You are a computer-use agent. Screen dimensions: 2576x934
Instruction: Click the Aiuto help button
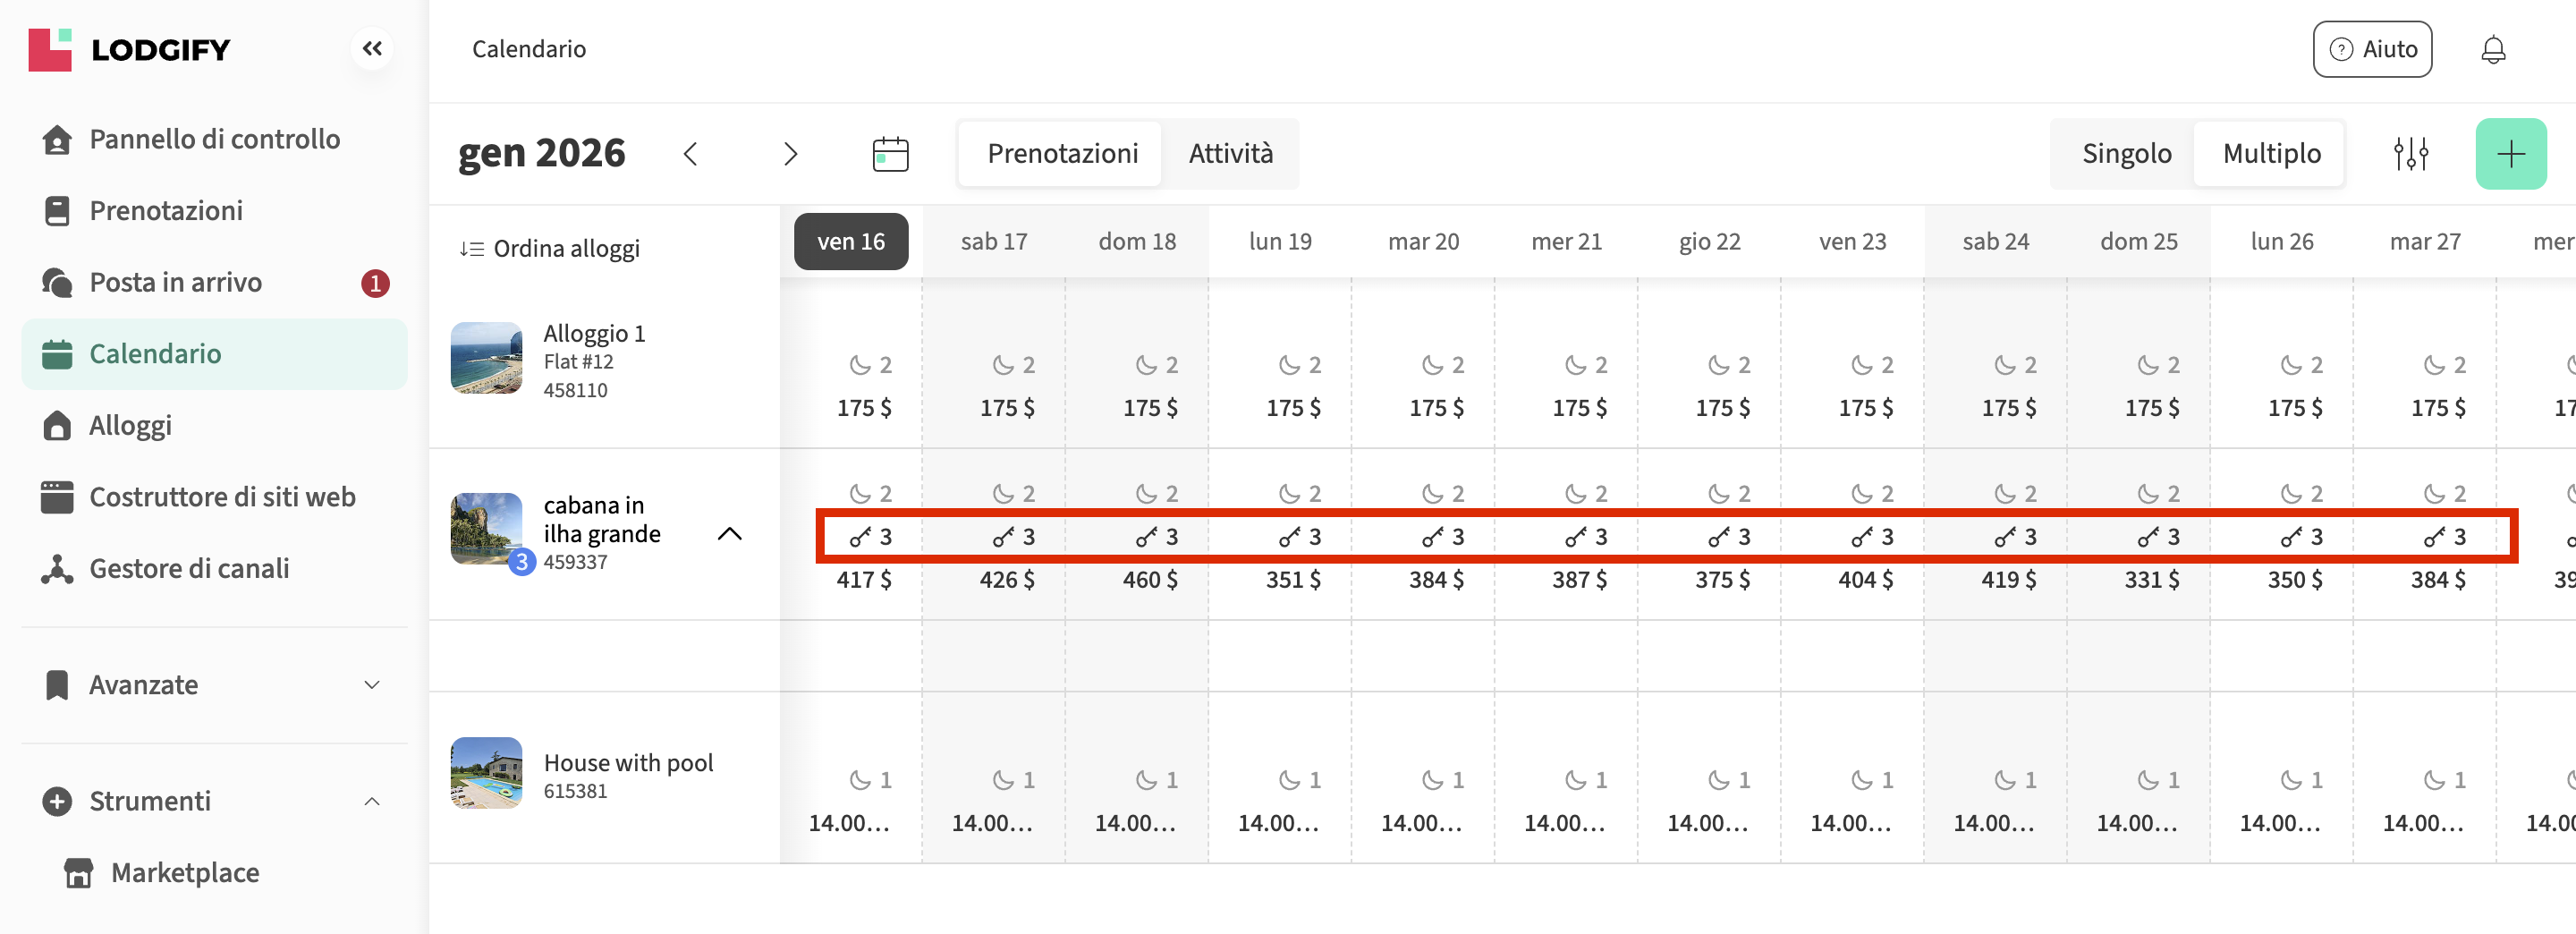[x=2372, y=49]
